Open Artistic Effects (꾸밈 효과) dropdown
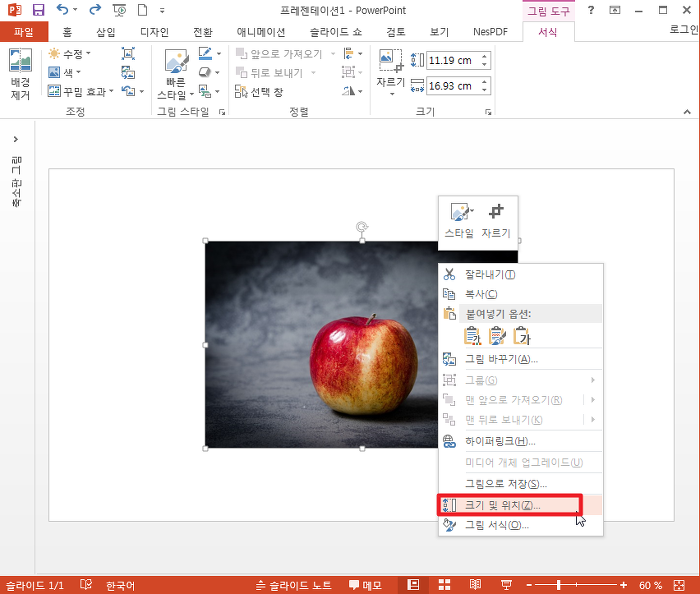The height and width of the screenshot is (594, 700). coord(81,91)
